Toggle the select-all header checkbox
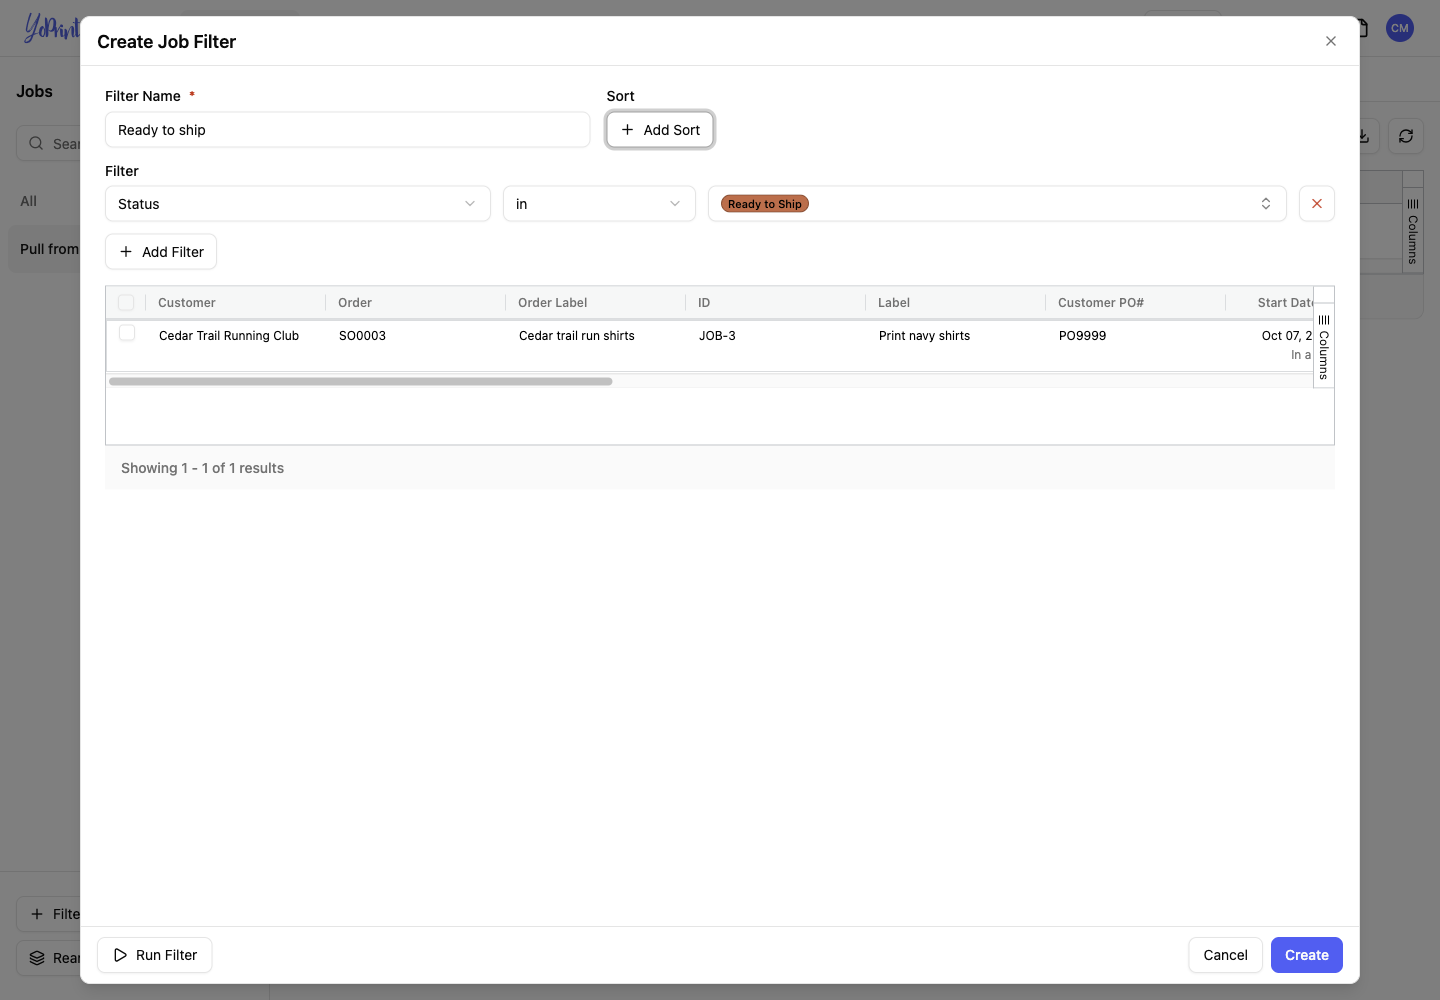This screenshot has width=1440, height=1000. [x=126, y=302]
